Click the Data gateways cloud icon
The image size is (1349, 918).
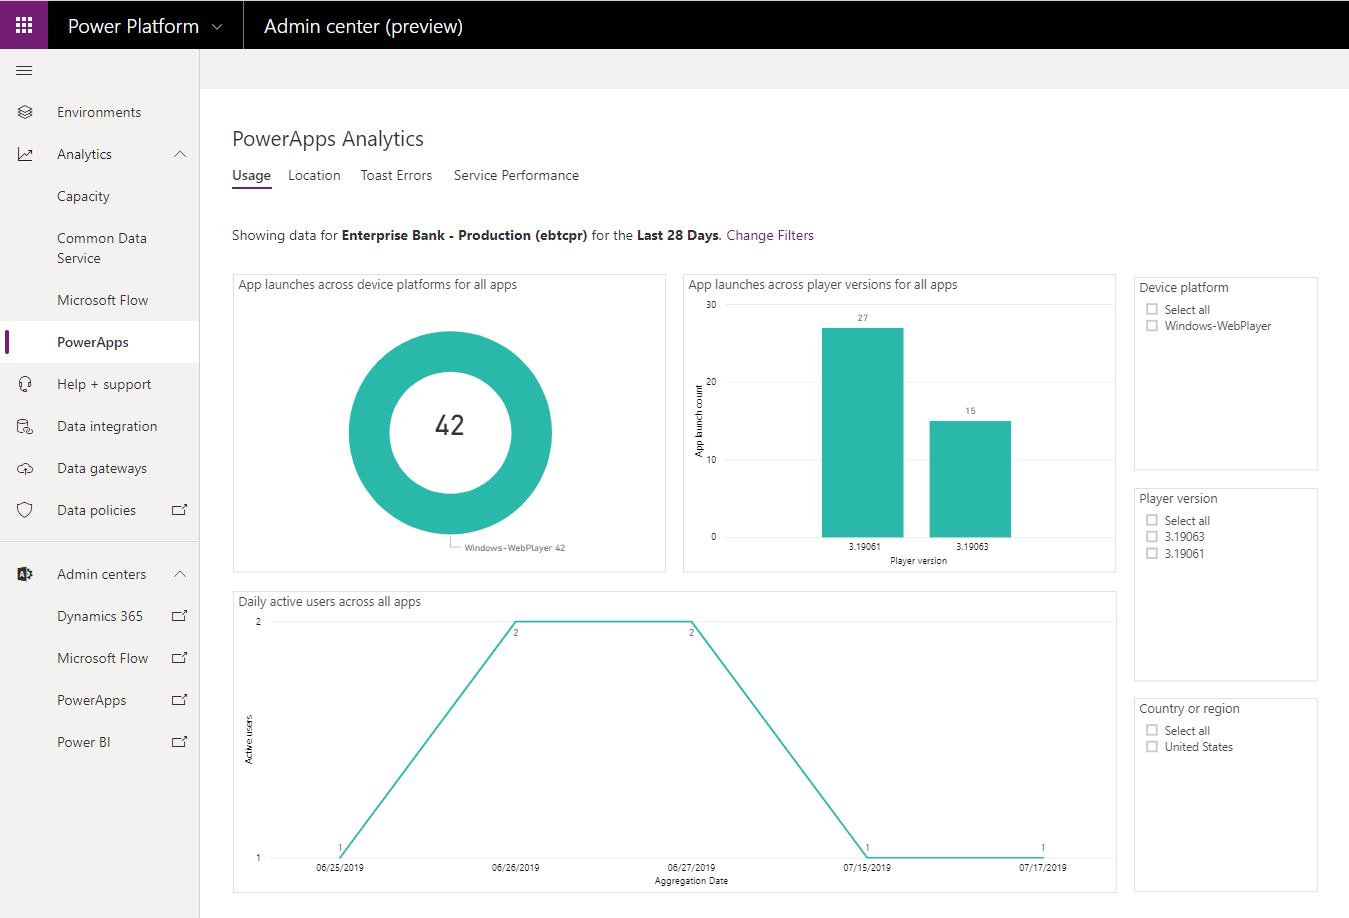(x=25, y=468)
